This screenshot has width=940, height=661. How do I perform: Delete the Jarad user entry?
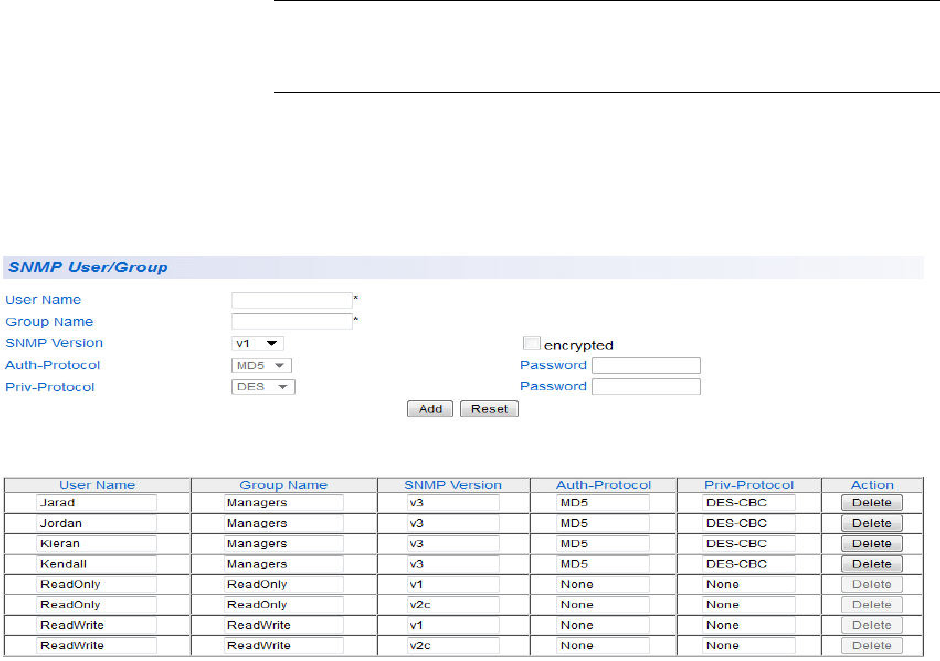(871, 503)
